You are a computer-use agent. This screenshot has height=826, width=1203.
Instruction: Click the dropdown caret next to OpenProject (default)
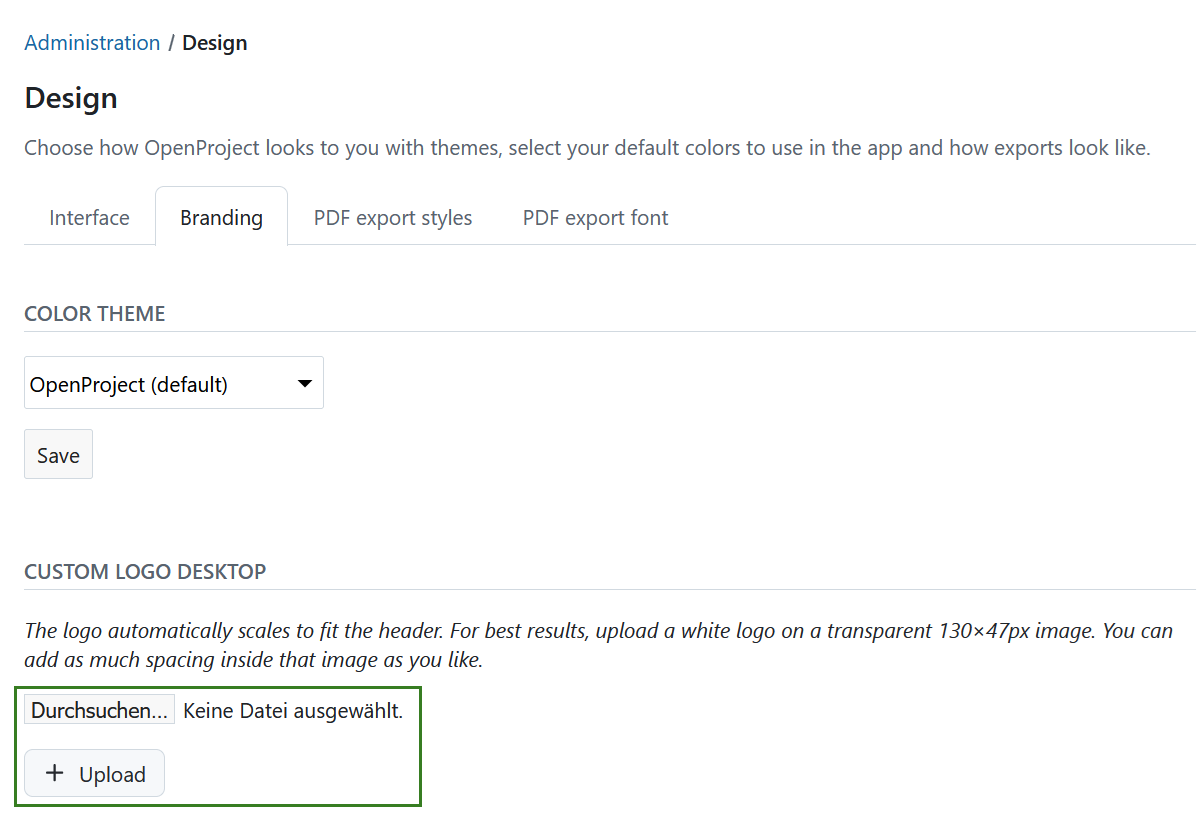click(305, 383)
